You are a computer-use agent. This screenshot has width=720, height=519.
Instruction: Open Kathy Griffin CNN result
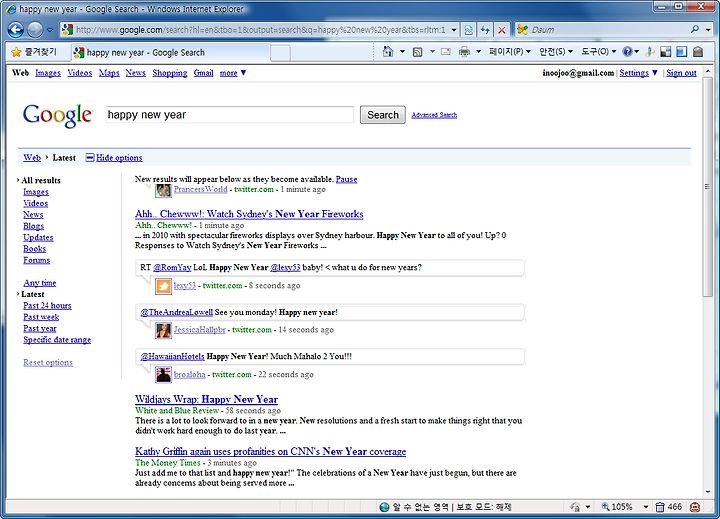270,451
